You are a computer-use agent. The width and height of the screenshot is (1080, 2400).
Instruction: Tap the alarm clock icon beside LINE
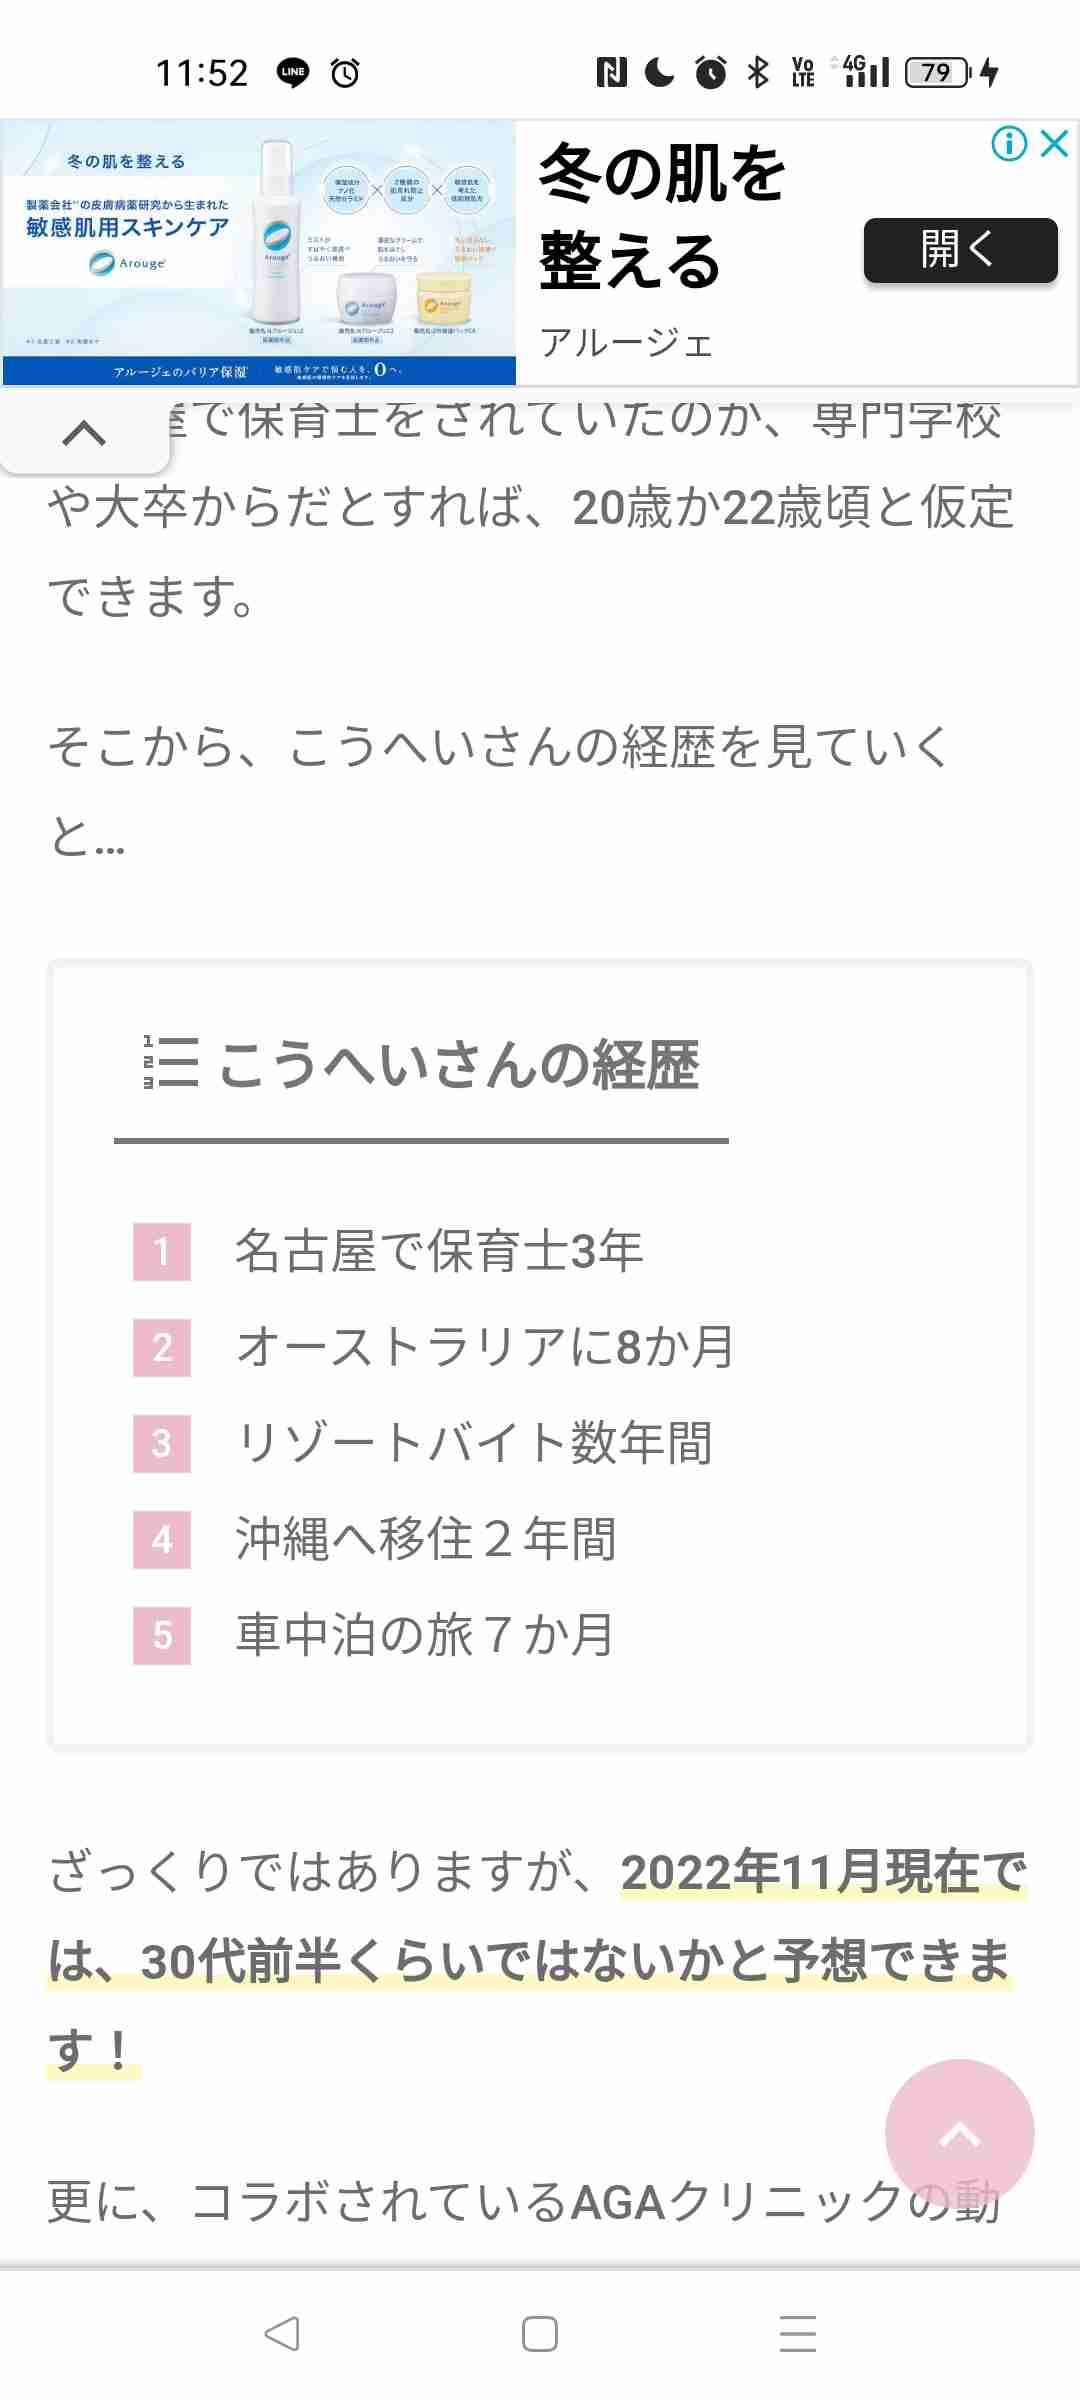[x=345, y=72]
